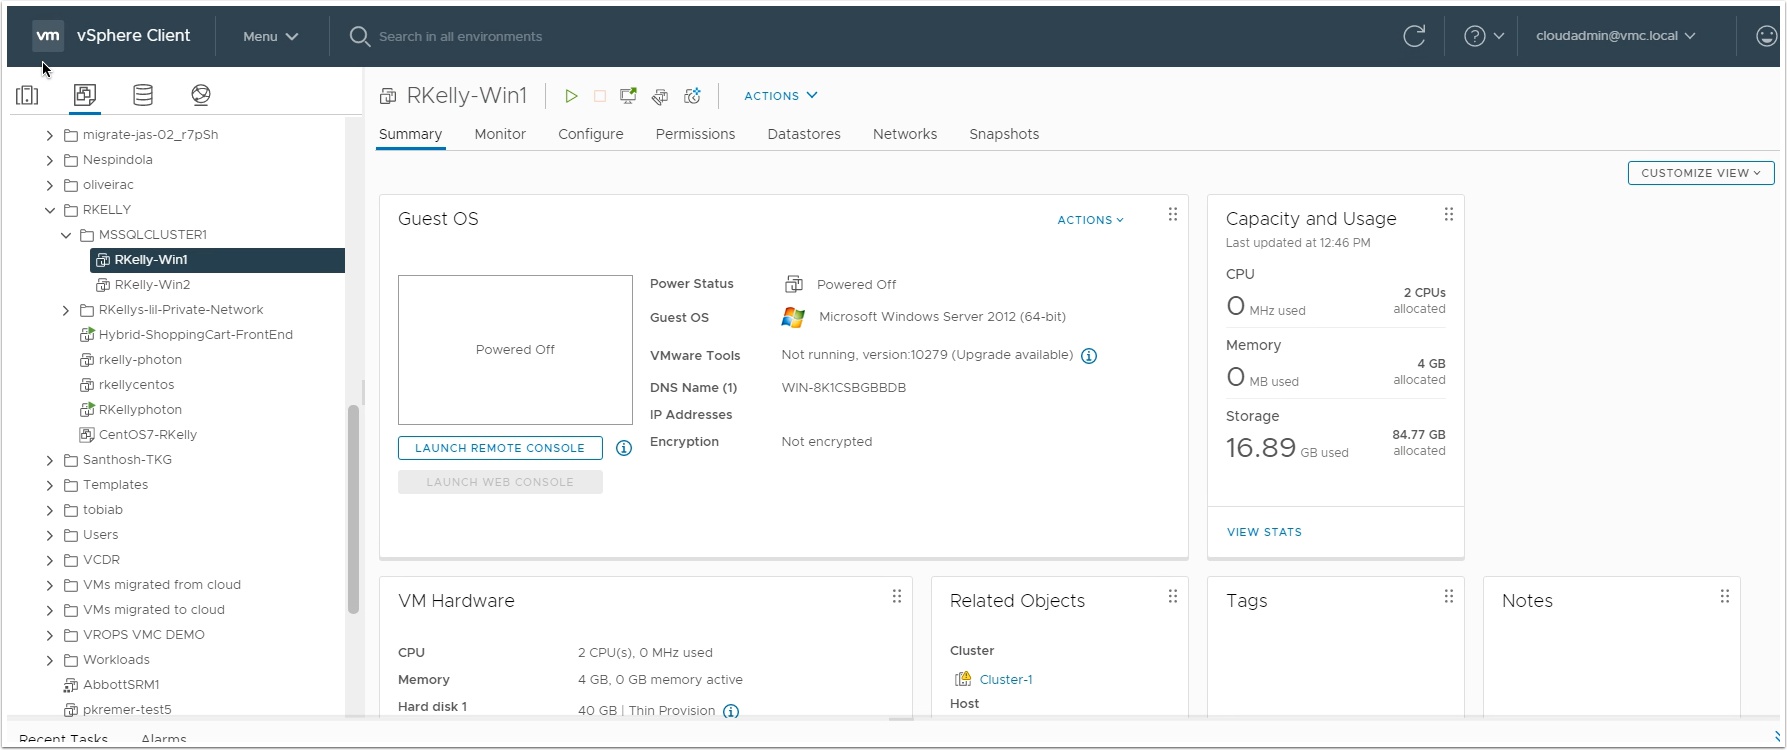
Task: Switch to the Permissions tab
Action: pyautogui.click(x=695, y=134)
